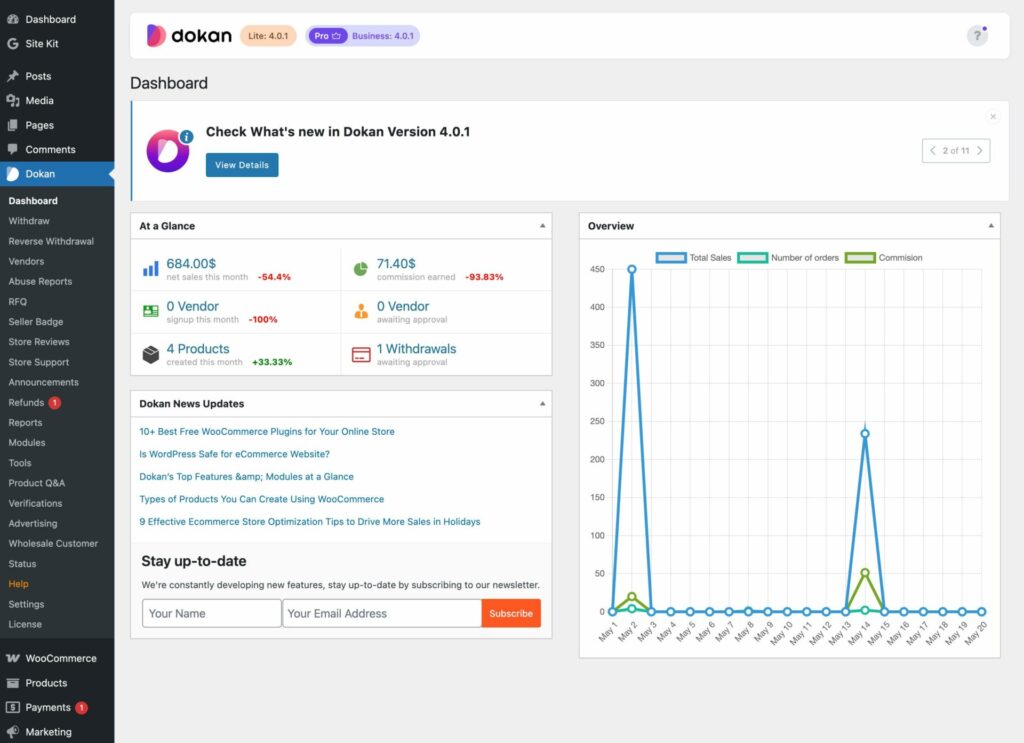Screen dimensions: 1024x743
Task: Click the help question mark icon
Action: 977,35
